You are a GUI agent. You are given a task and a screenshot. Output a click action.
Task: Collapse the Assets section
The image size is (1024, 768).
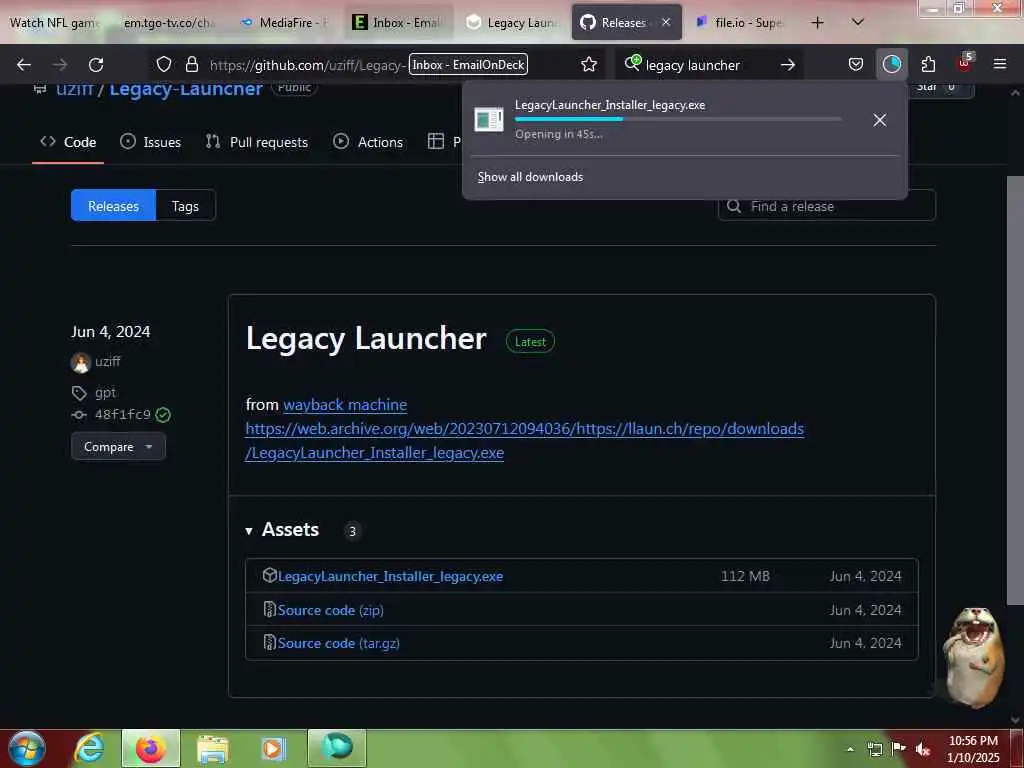[283, 530]
